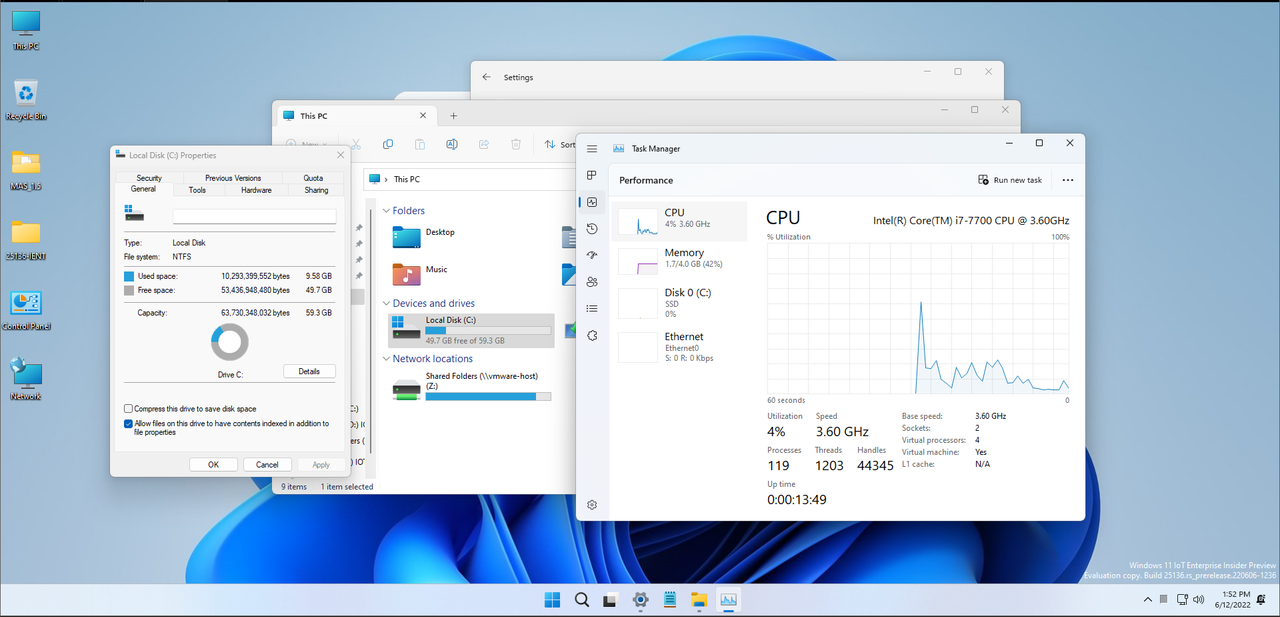Open the Security tab in Properties dialog
This screenshot has height=617, width=1280.
click(x=149, y=178)
